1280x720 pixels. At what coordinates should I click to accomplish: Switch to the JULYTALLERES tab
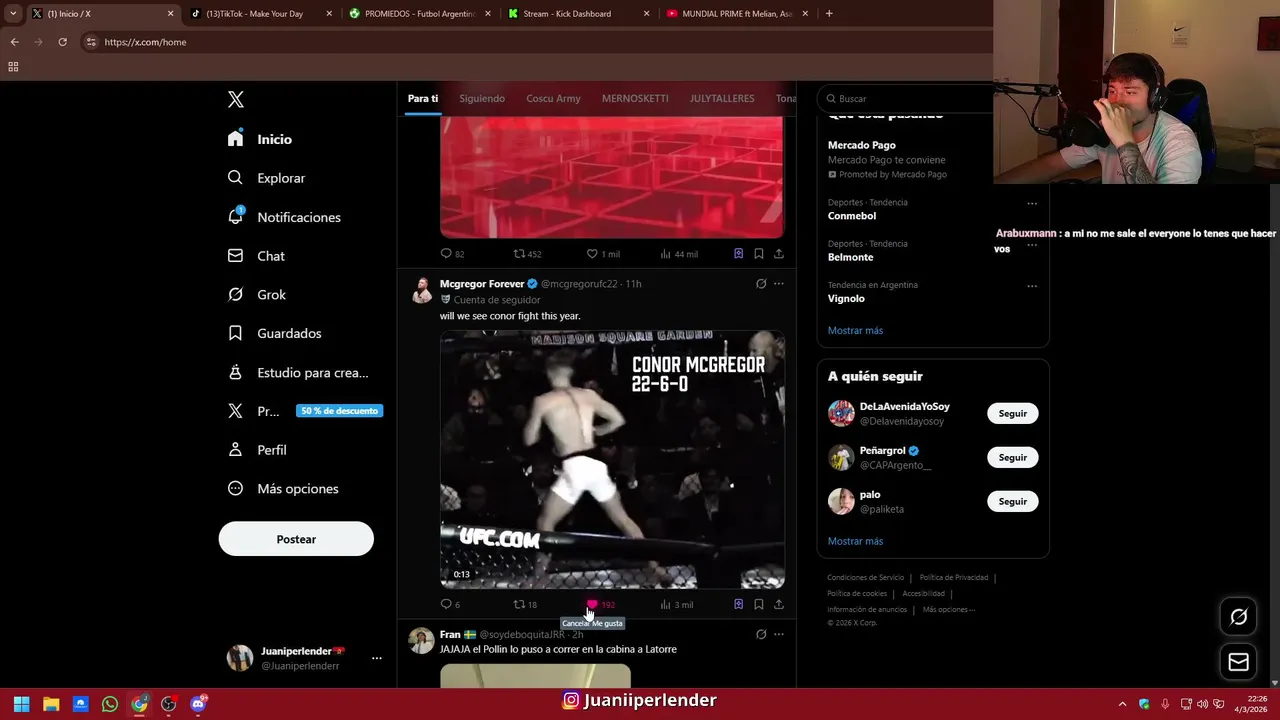pos(722,98)
